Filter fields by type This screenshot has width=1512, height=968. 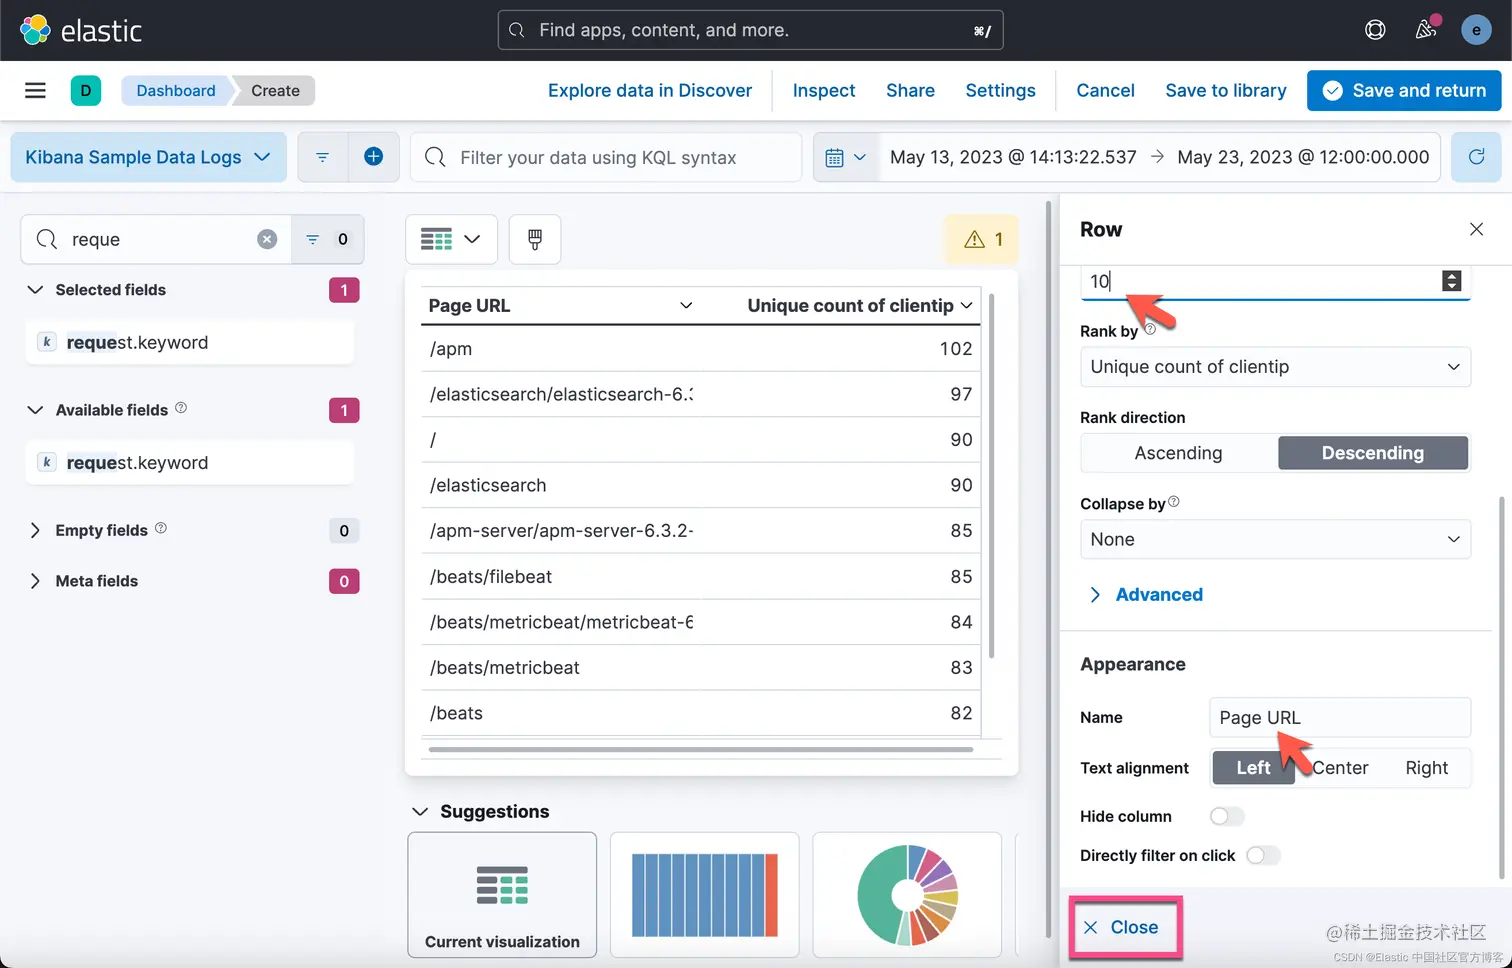coord(327,239)
